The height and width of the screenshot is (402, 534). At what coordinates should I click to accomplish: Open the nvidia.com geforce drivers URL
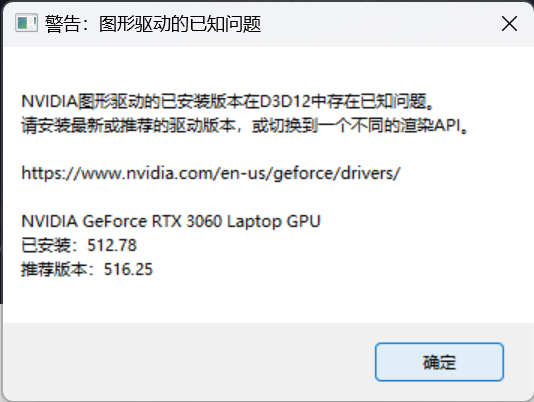(210, 173)
